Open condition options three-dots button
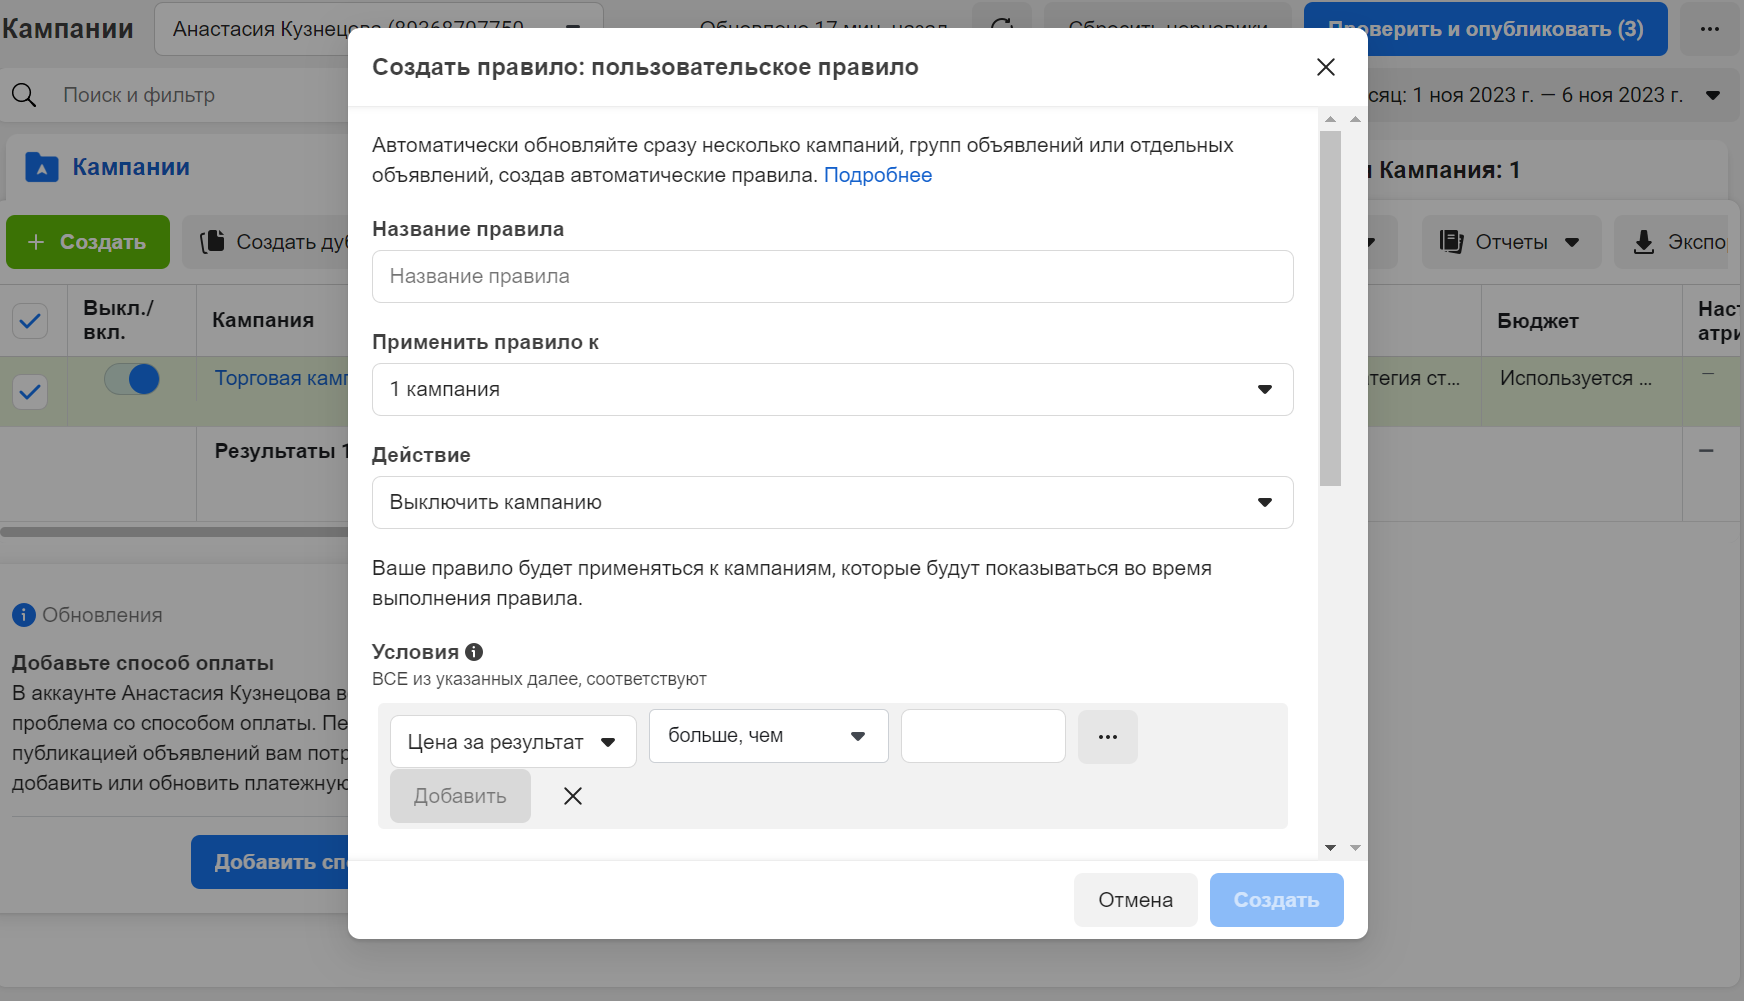 [x=1107, y=736]
